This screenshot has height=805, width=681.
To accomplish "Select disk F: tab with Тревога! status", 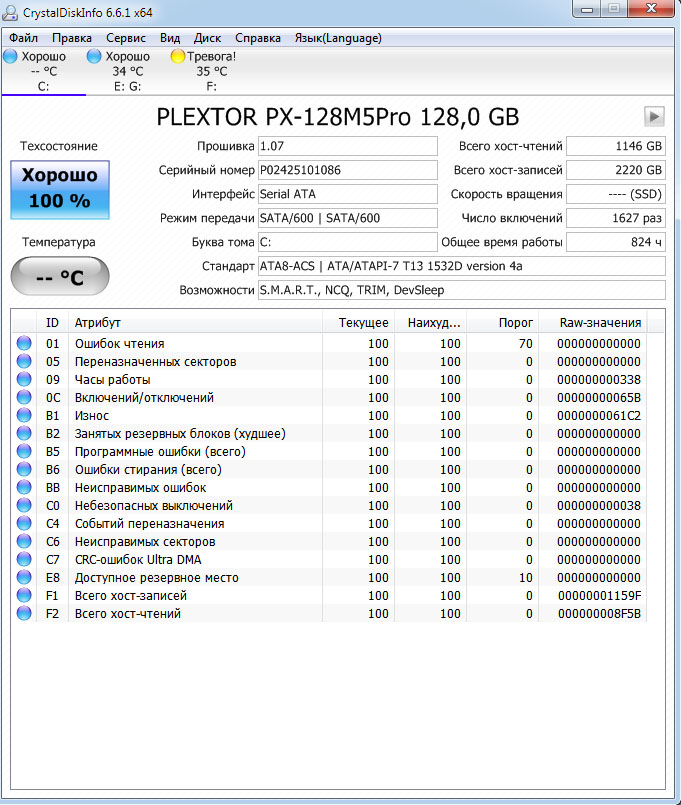I will pos(211,71).
